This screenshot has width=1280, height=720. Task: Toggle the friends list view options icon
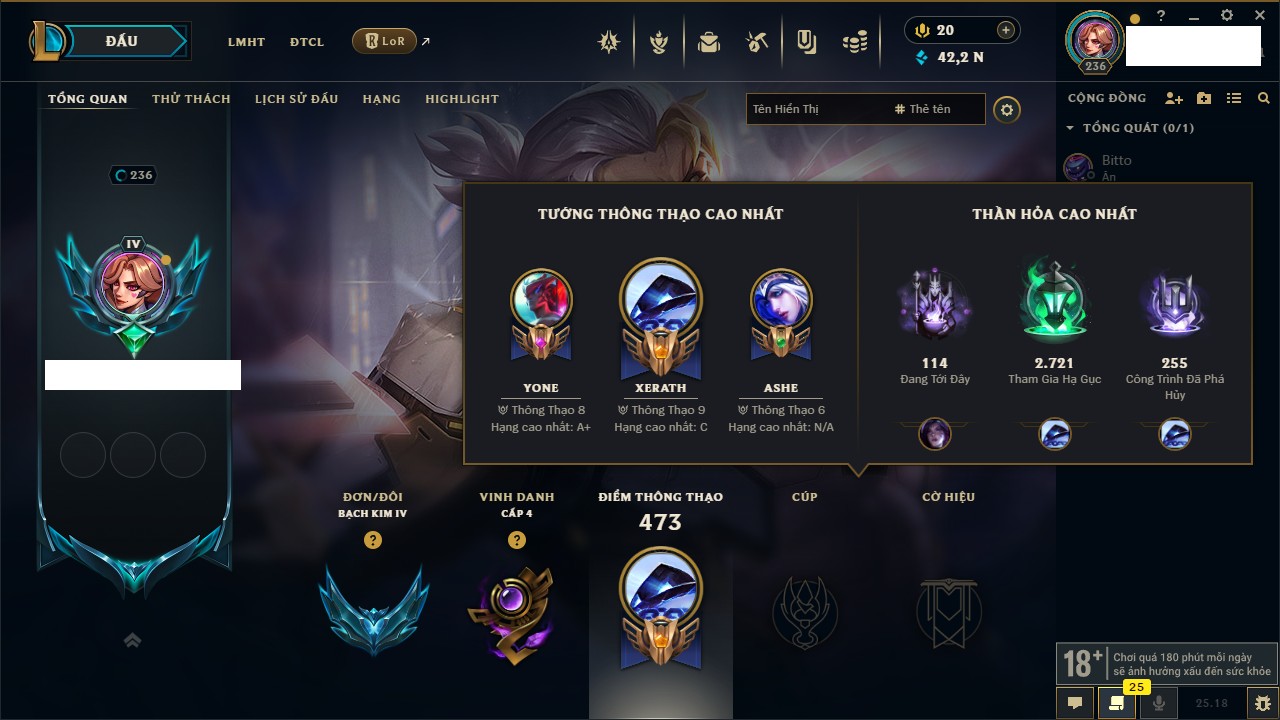1234,98
